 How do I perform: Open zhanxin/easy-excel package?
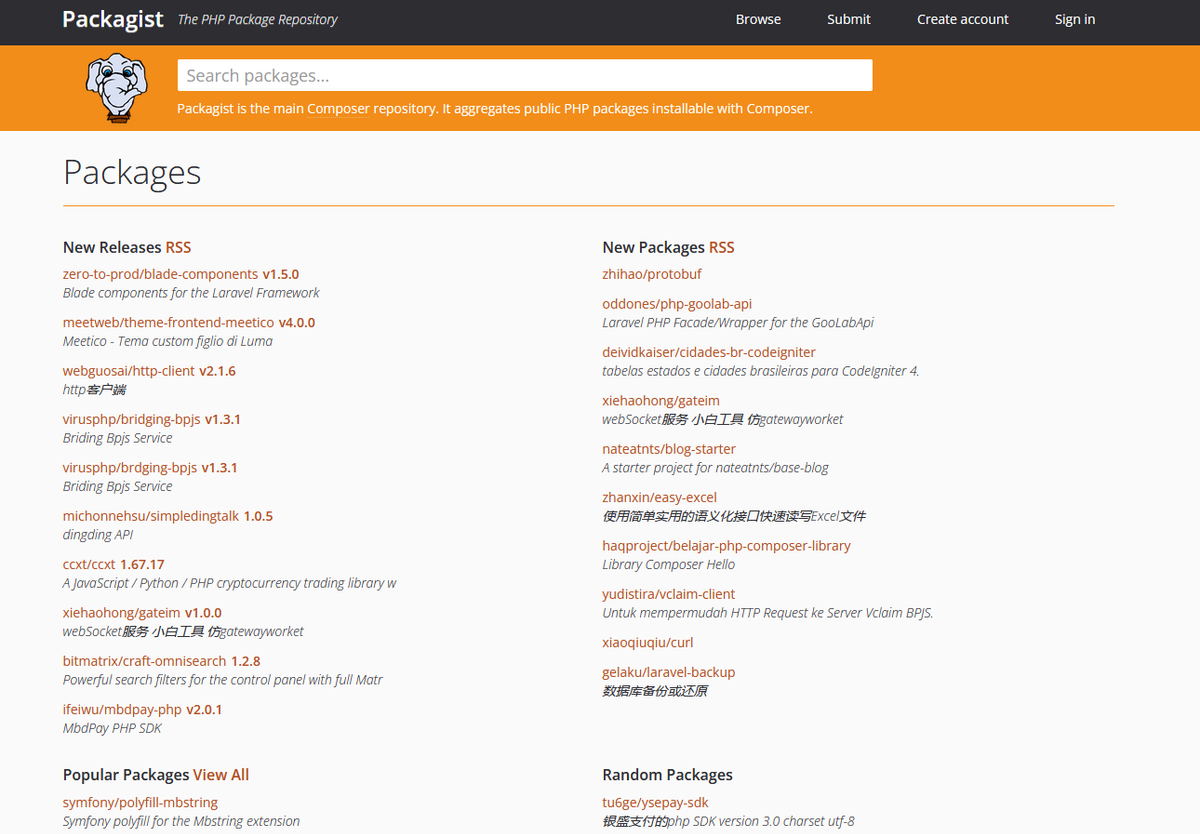click(x=659, y=497)
